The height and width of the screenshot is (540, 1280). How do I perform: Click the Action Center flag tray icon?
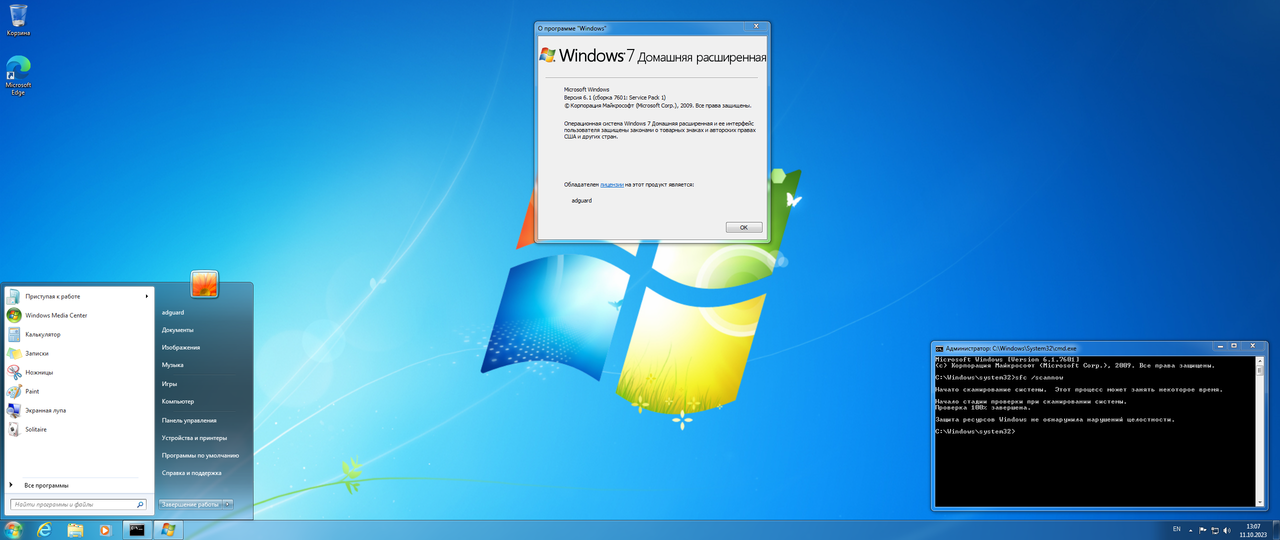[1202, 529]
